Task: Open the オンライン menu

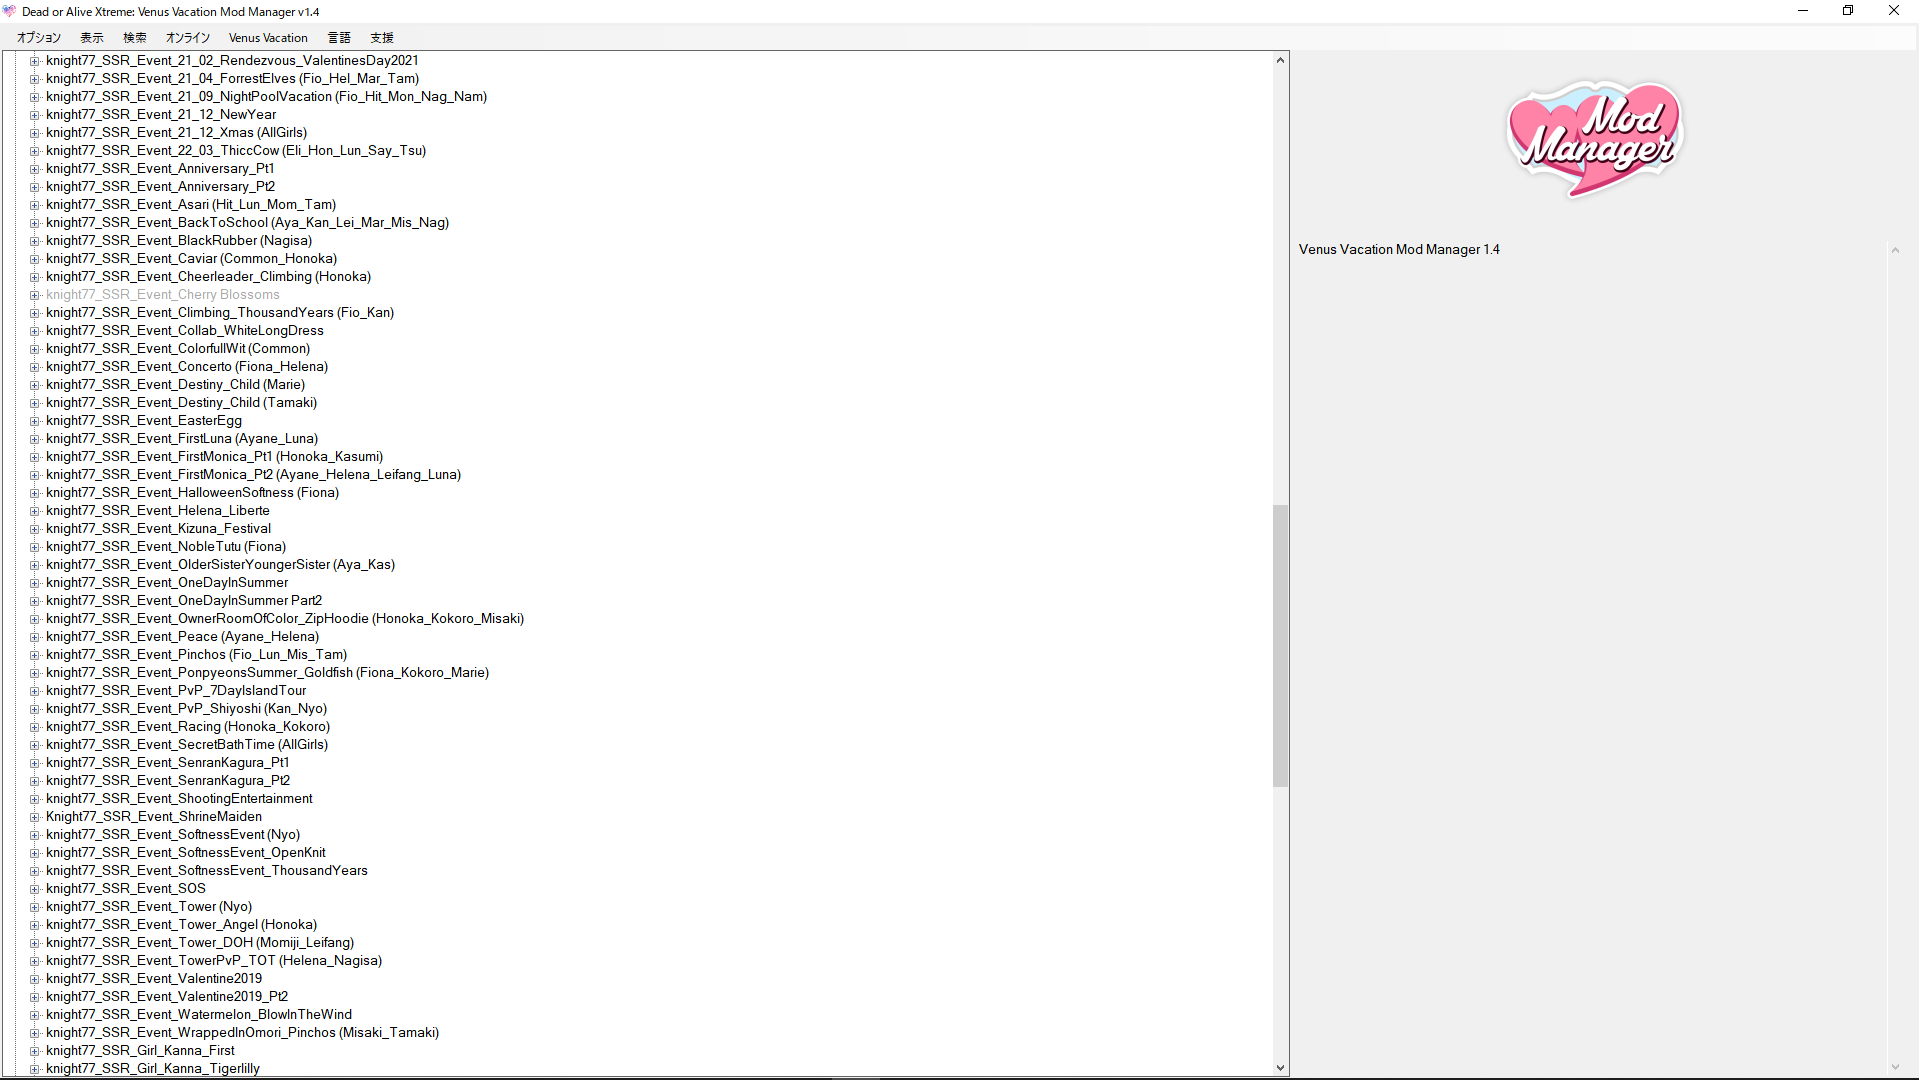Action: [x=188, y=38]
